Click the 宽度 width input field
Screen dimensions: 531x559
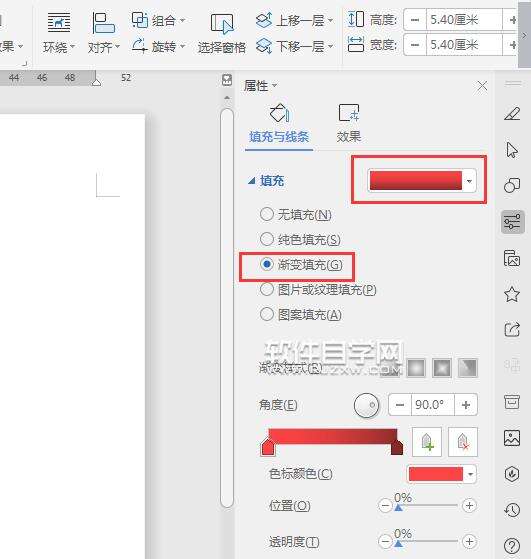[464, 45]
